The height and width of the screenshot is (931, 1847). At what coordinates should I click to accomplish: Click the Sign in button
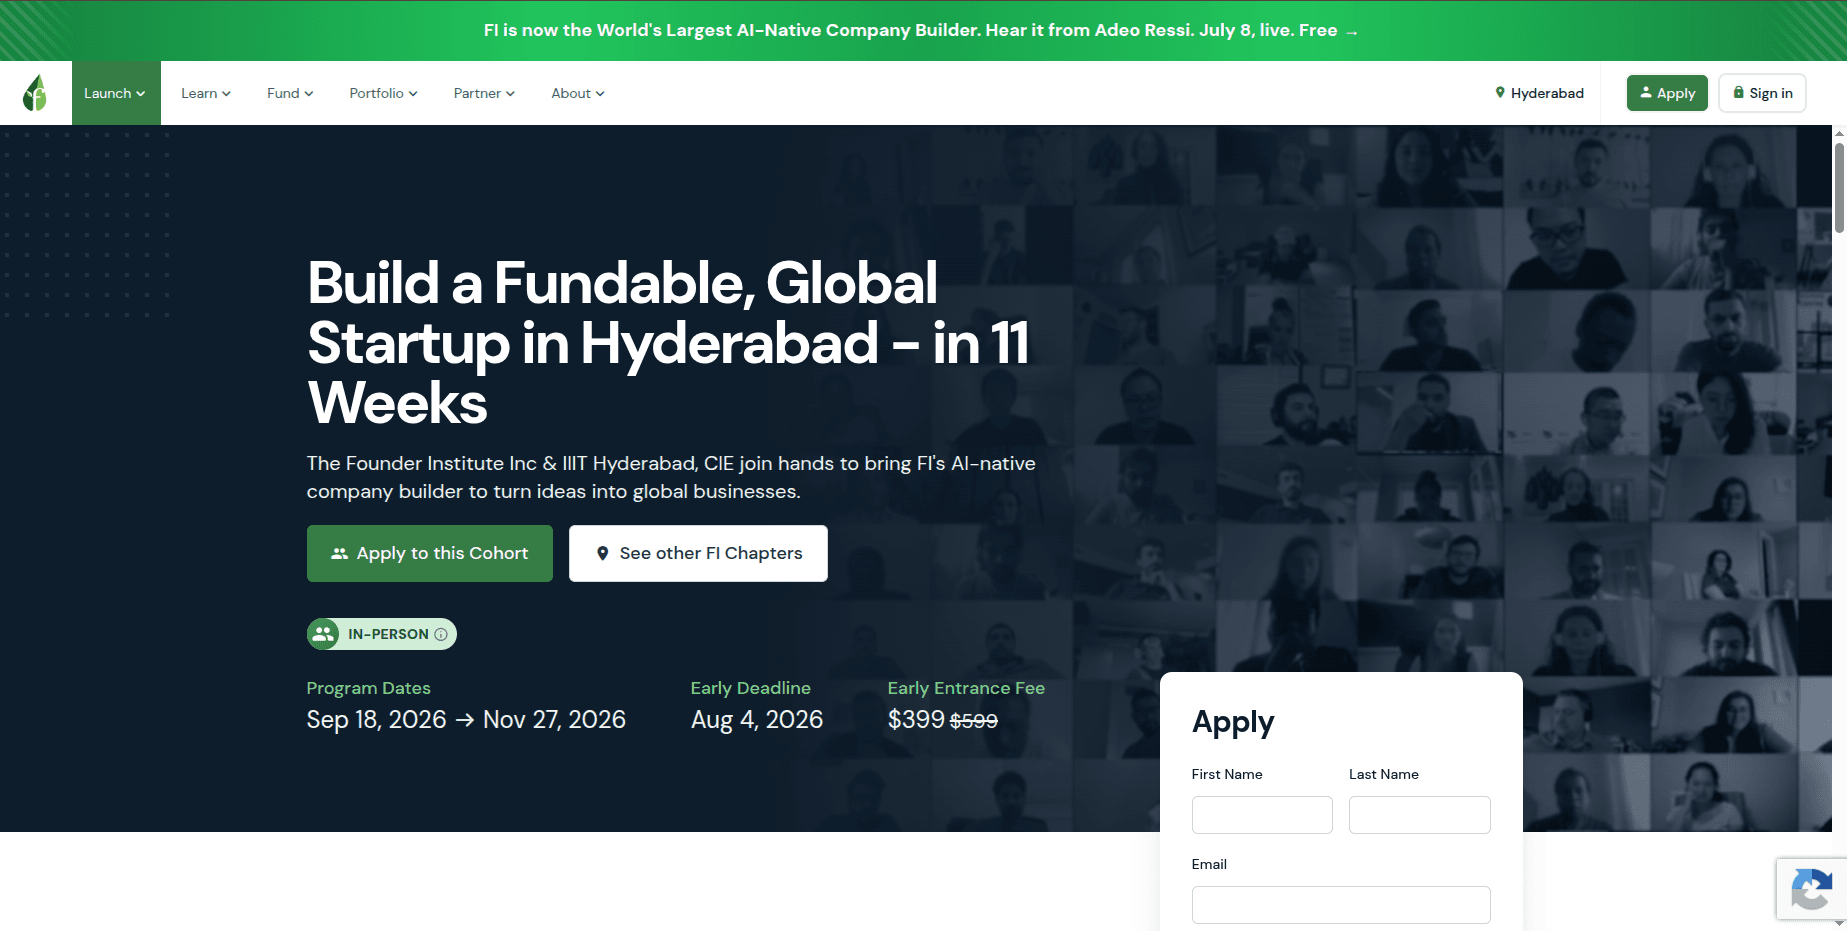click(x=1762, y=93)
